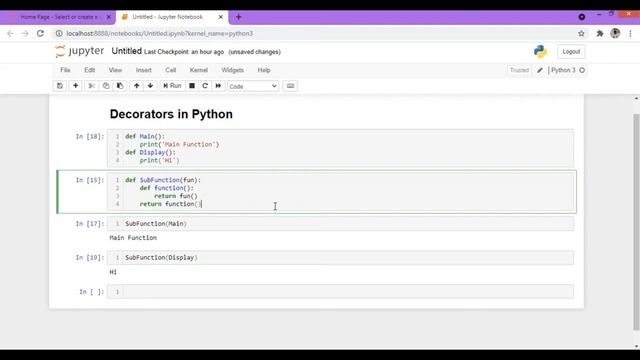Click the SubFunction(Display) code cell
640x360 pixels.
point(340,258)
